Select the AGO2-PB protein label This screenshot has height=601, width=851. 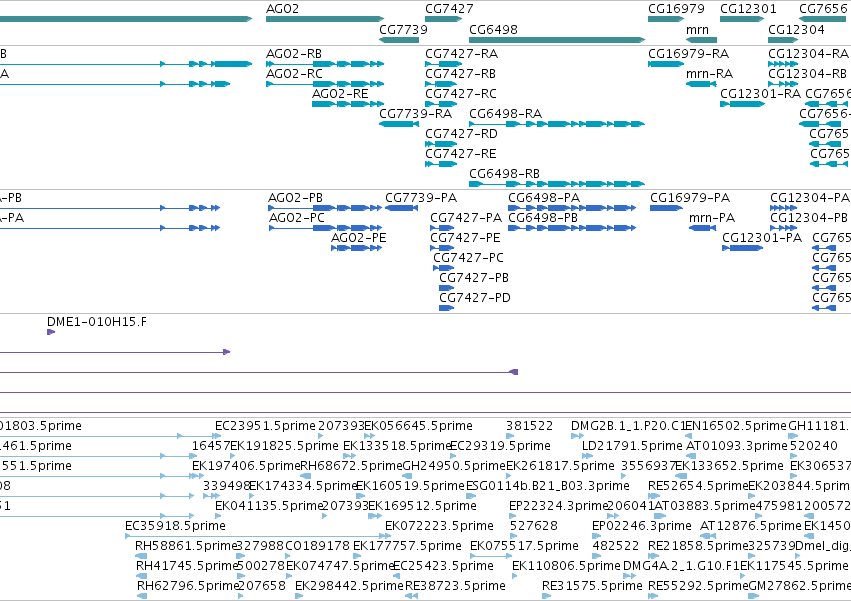[296, 198]
